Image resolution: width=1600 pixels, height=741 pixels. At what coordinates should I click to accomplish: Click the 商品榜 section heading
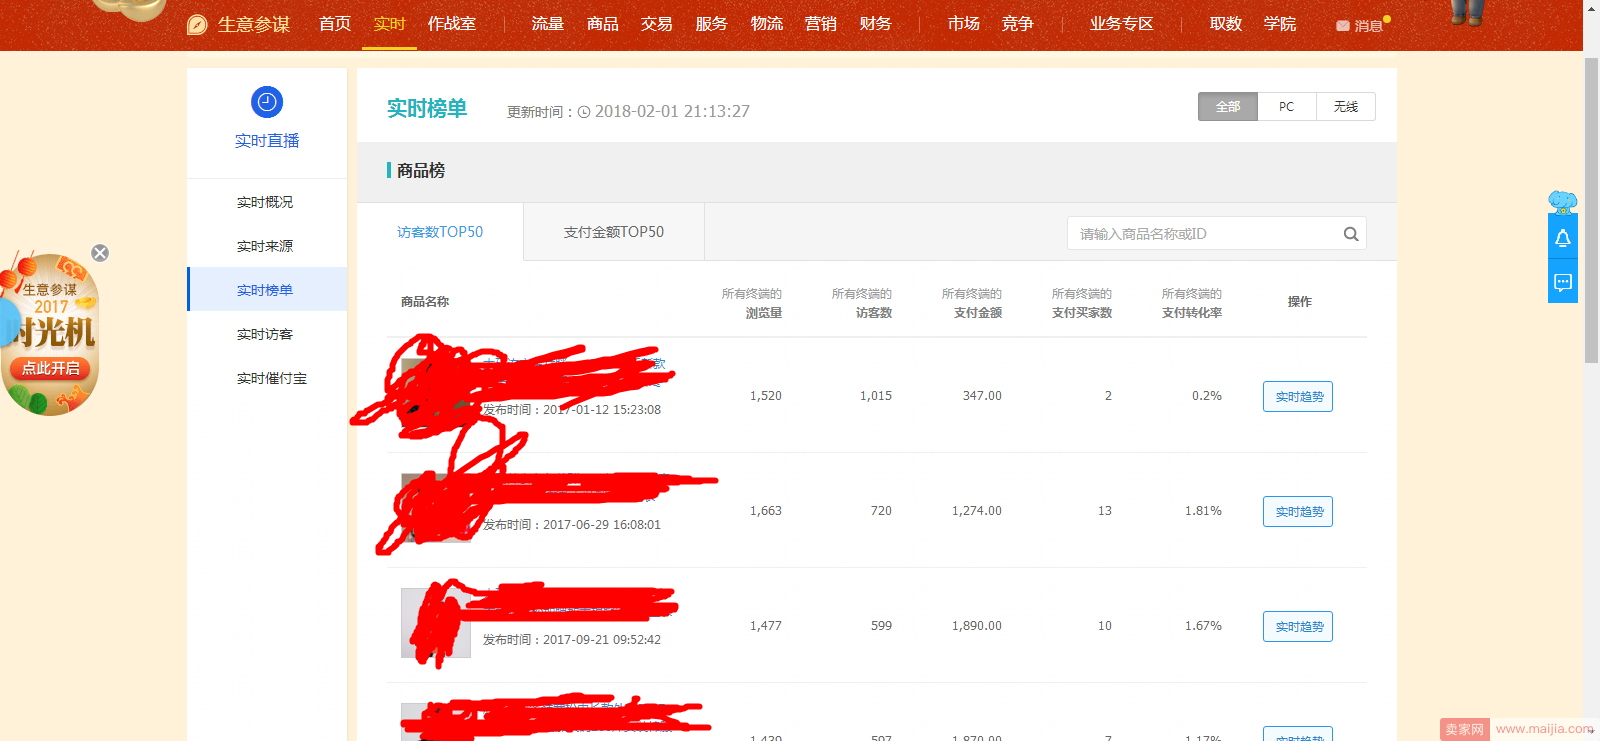click(421, 171)
